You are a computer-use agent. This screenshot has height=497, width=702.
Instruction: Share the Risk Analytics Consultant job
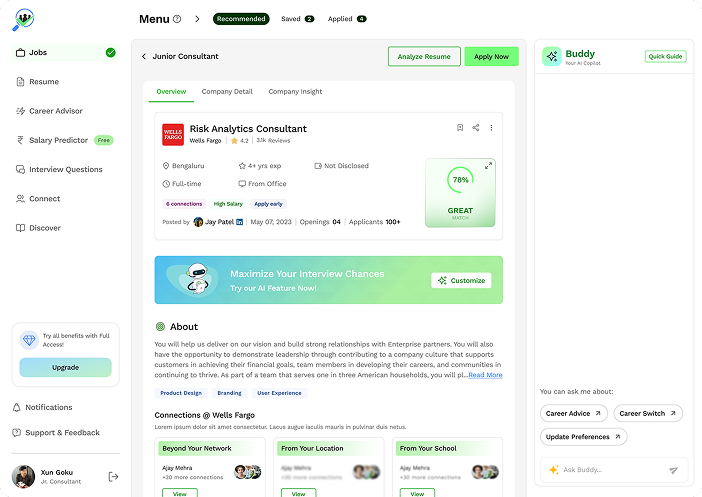[475, 128]
